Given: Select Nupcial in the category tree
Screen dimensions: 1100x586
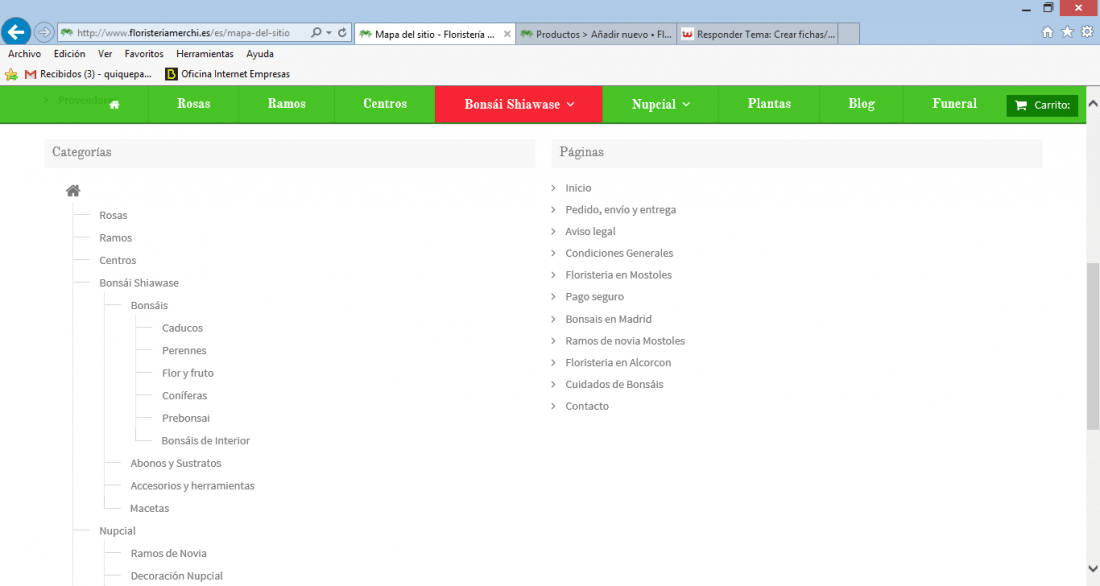Looking at the screenshot, I should tap(117, 531).
